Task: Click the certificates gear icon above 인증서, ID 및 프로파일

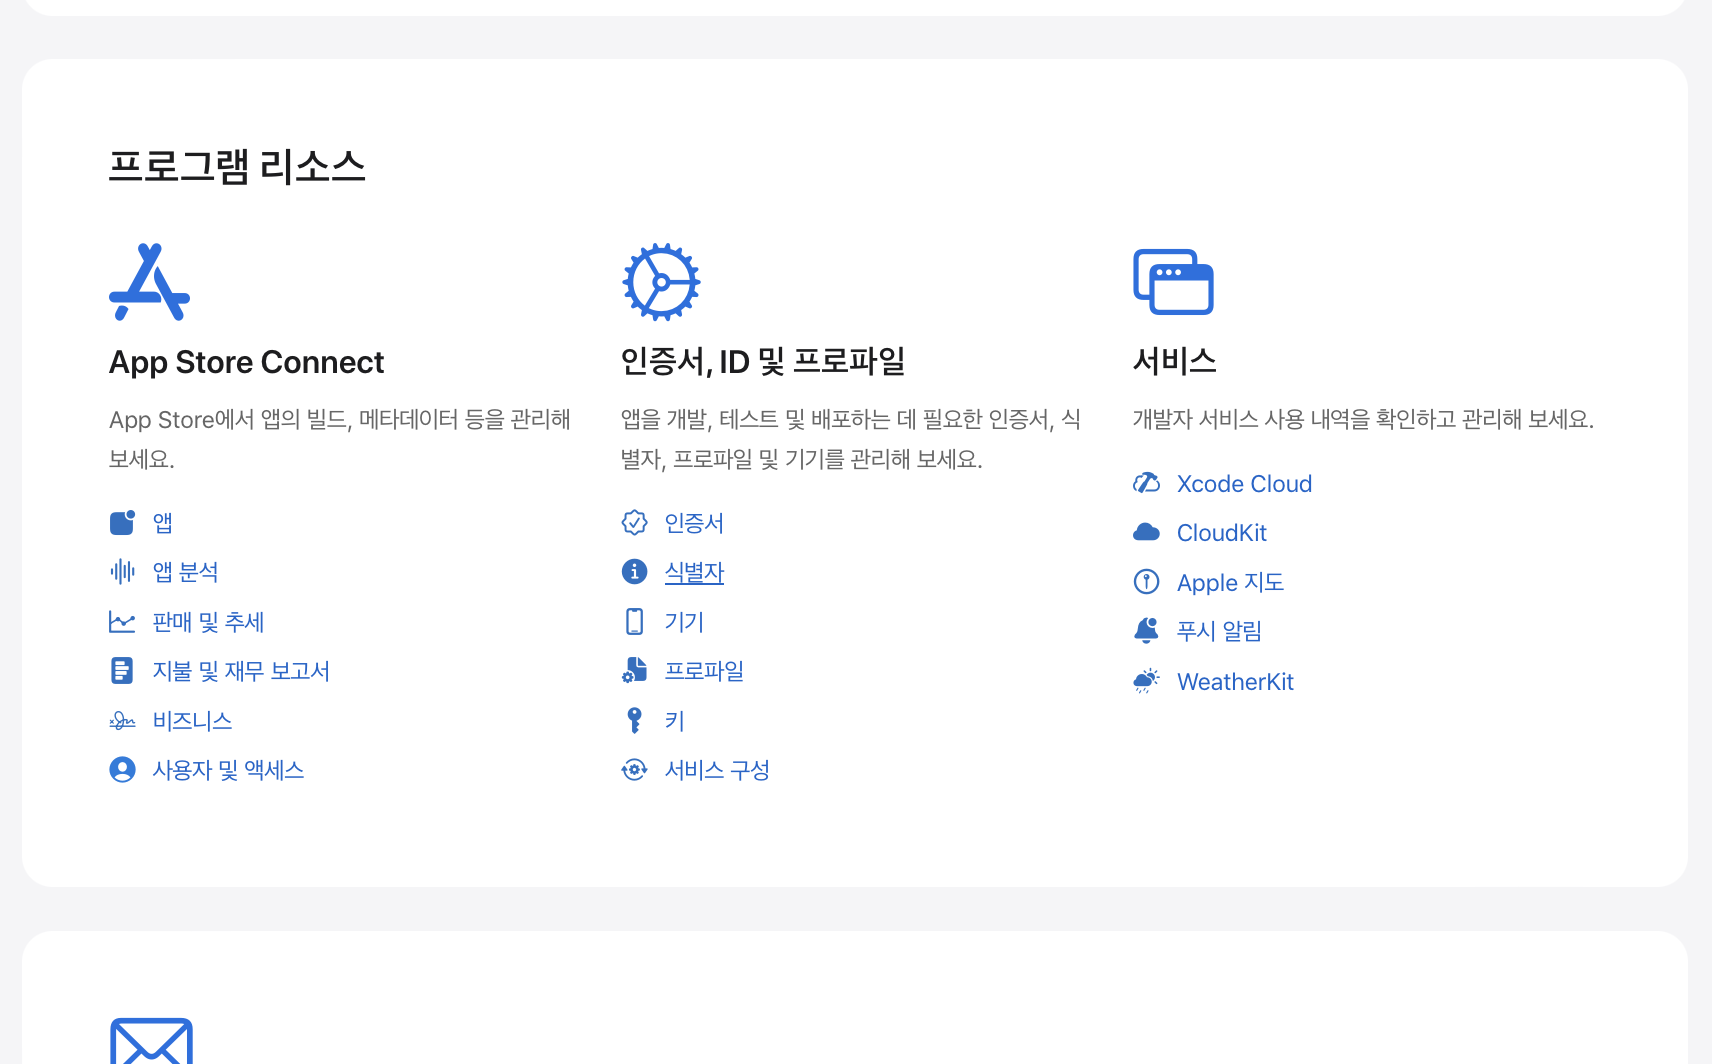Action: click(x=661, y=282)
